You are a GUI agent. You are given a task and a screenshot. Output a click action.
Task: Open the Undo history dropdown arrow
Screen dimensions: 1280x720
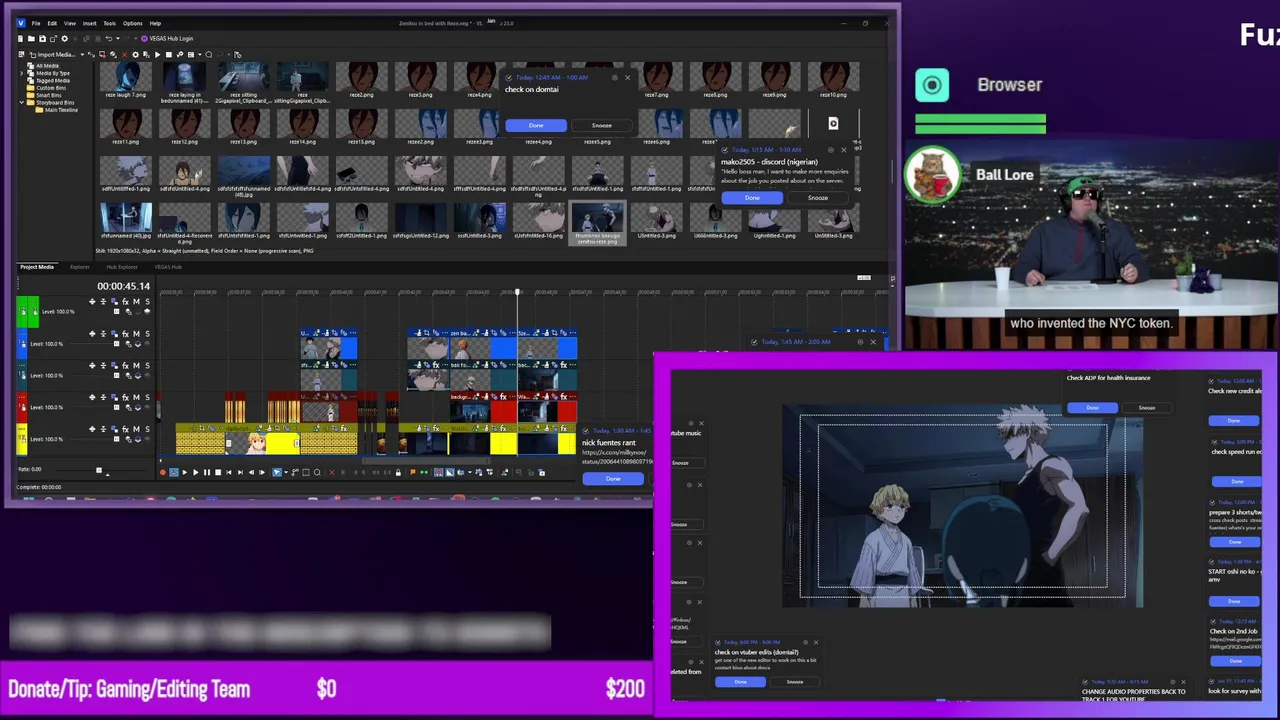tap(118, 39)
